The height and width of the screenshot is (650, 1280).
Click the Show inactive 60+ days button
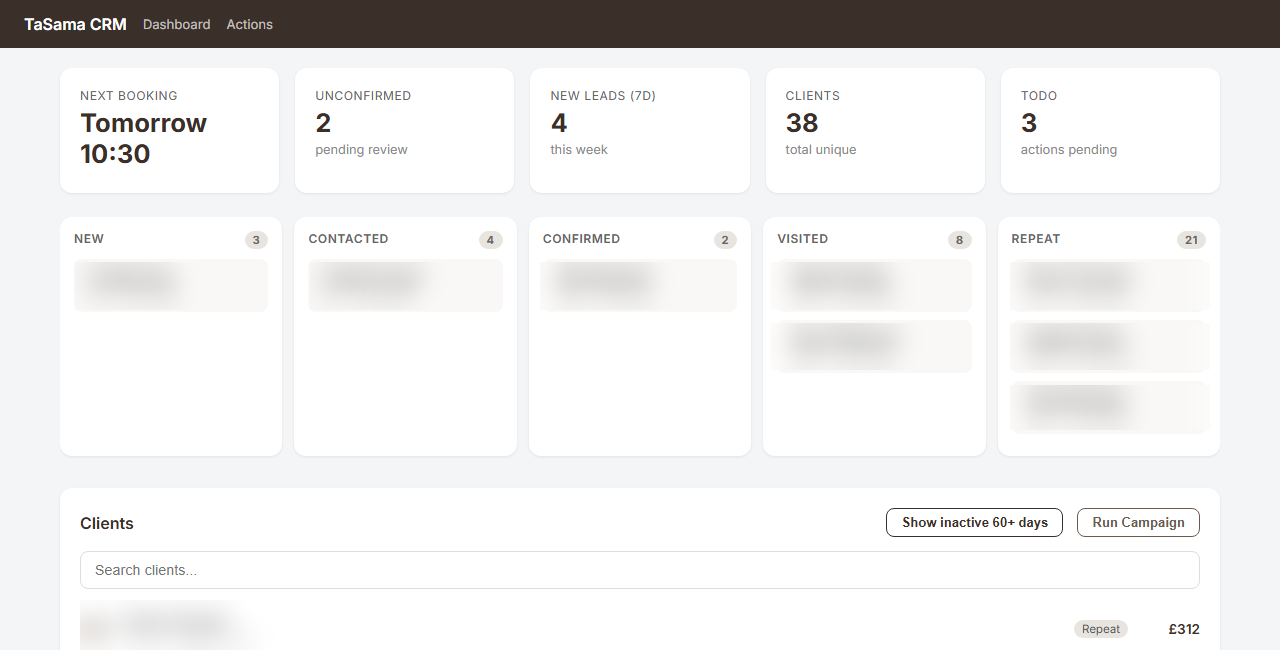[973, 522]
